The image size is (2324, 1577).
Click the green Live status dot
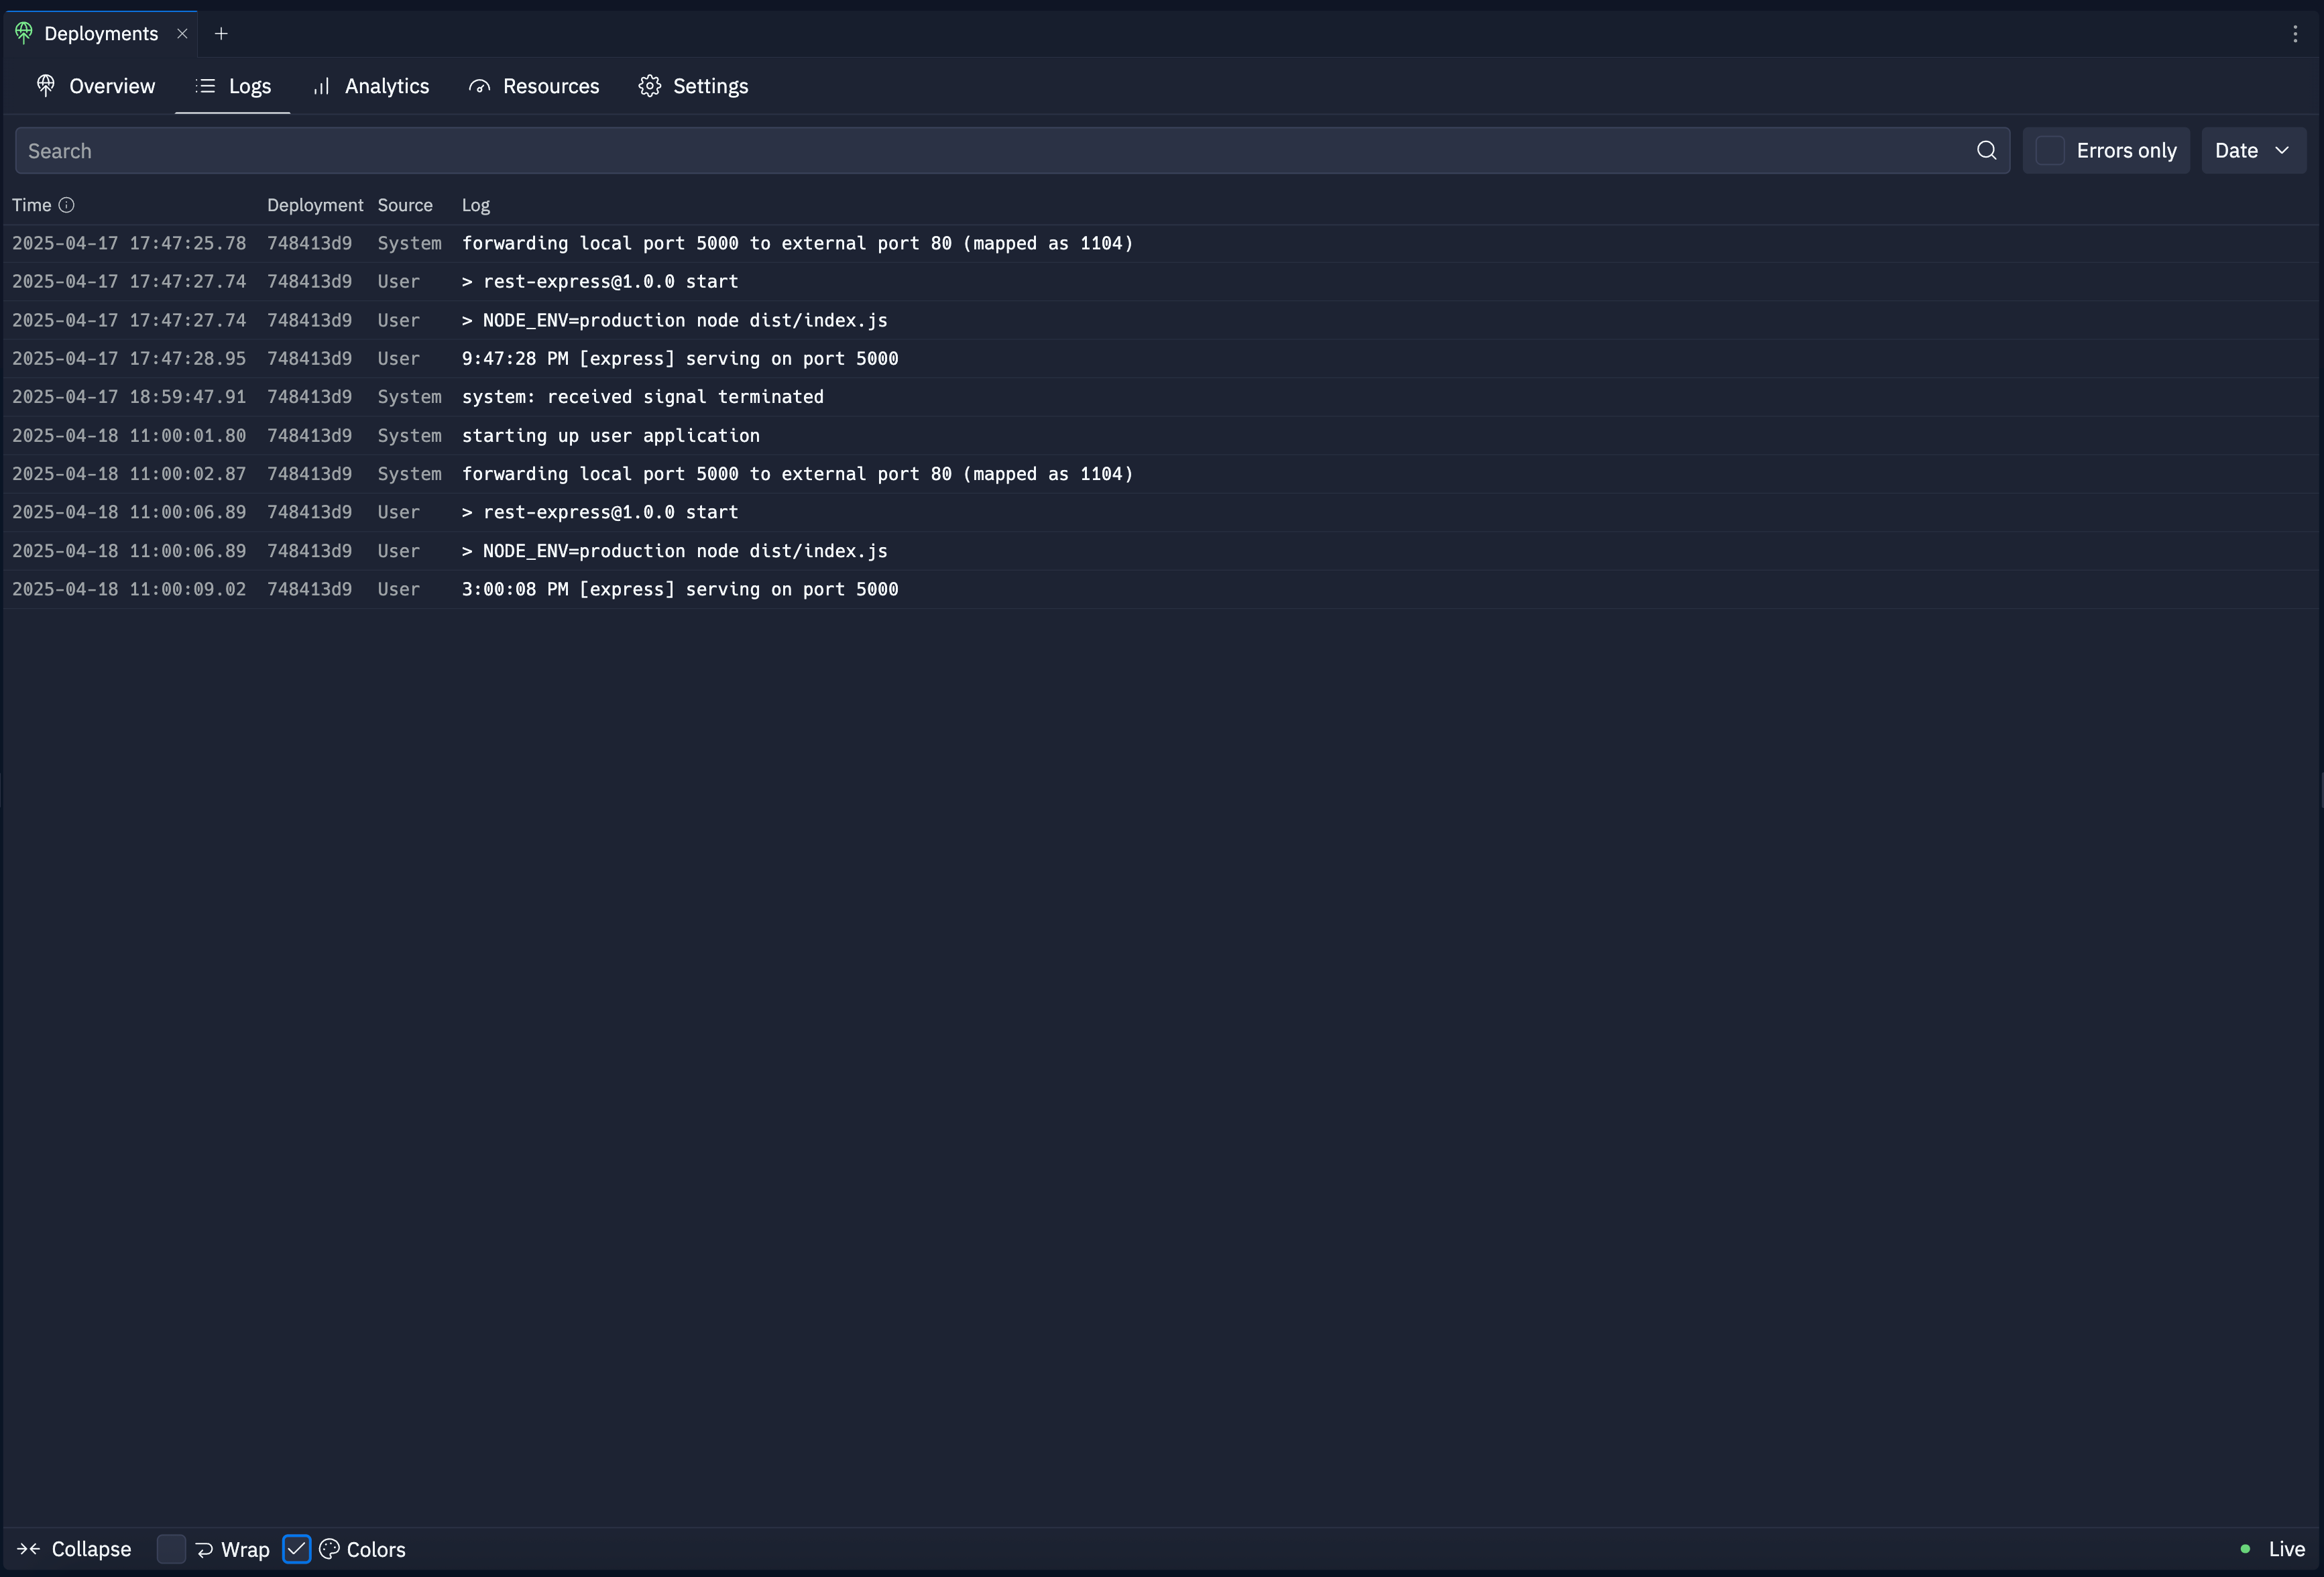coord(2245,1549)
